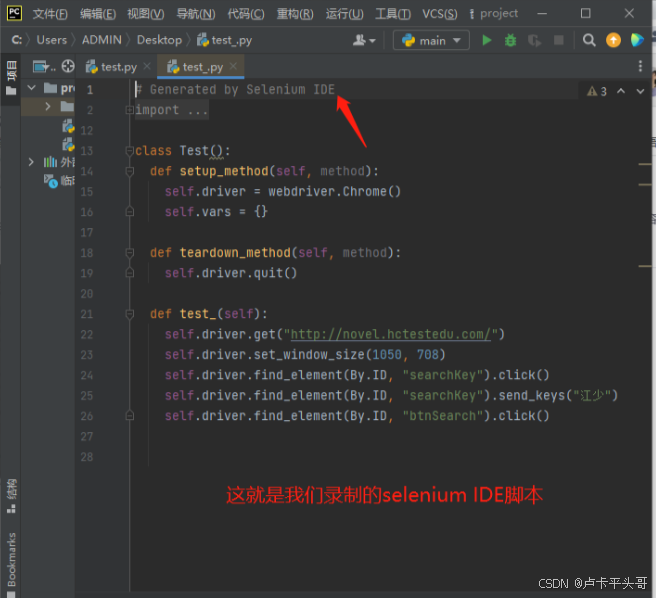Select the scratches and consoles tree item
This screenshot has height=598, width=656.
59,181
